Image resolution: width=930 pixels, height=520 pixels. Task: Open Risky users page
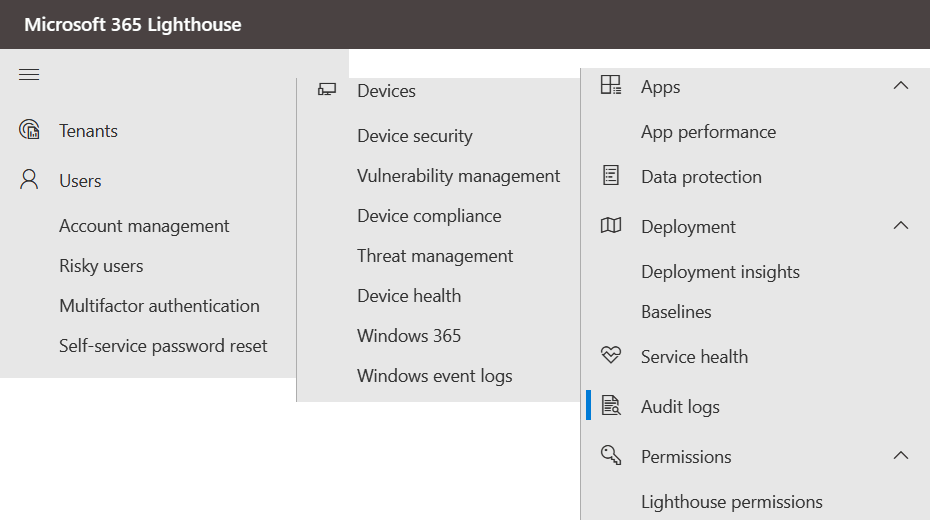tap(101, 266)
